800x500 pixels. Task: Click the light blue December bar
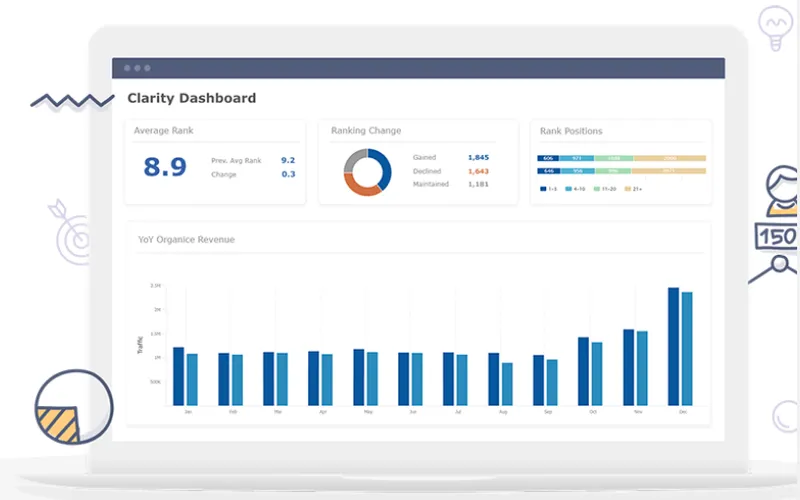(x=687, y=349)
